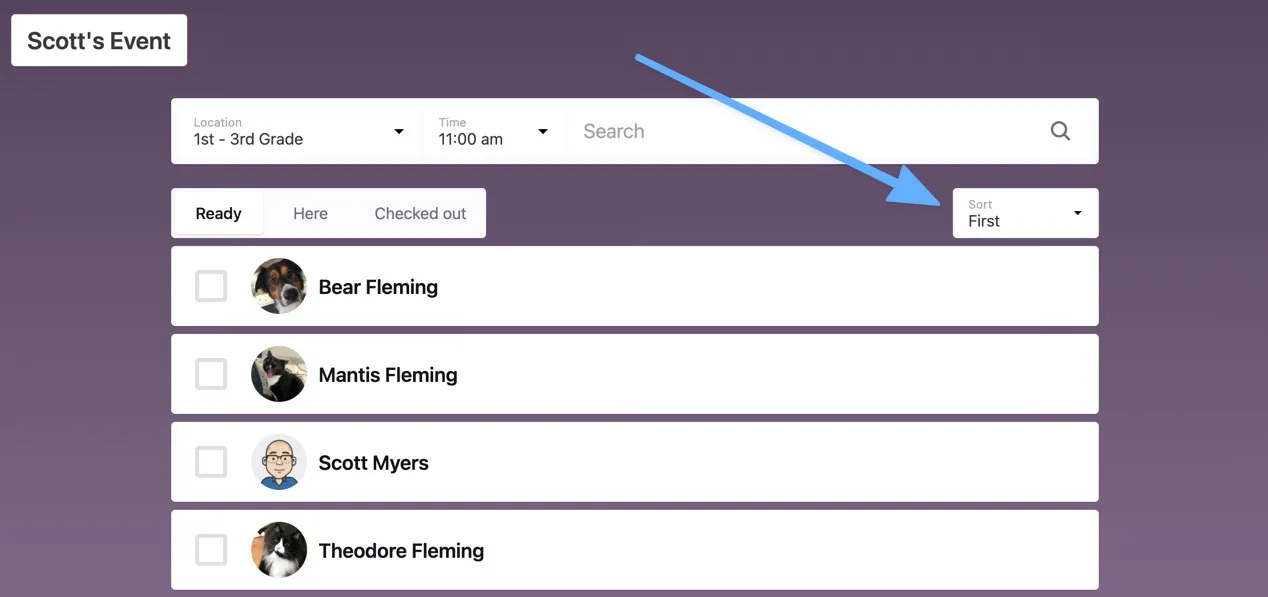Image resolution: width=1268 pixels, height=597 pixels.
Task: Check the box for Bear Fleming
Action: 211,286
